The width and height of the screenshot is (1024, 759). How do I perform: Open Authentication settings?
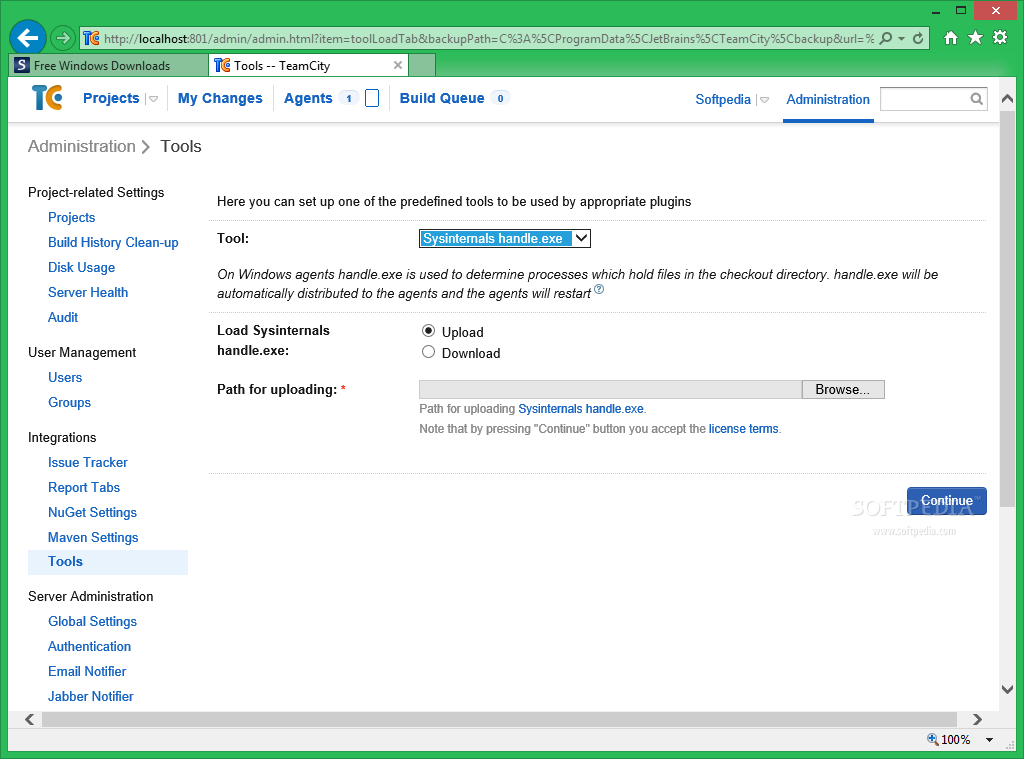coord(89,647)
